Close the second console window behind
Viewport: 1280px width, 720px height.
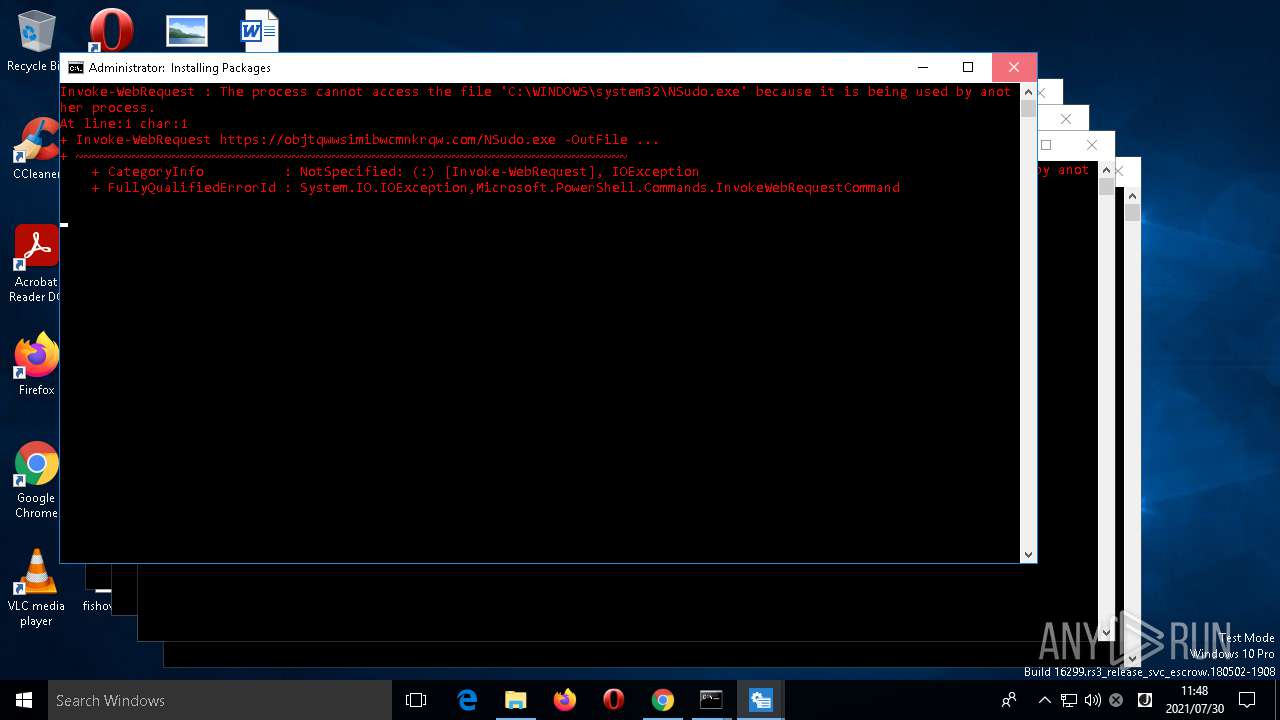[1042, 93]
